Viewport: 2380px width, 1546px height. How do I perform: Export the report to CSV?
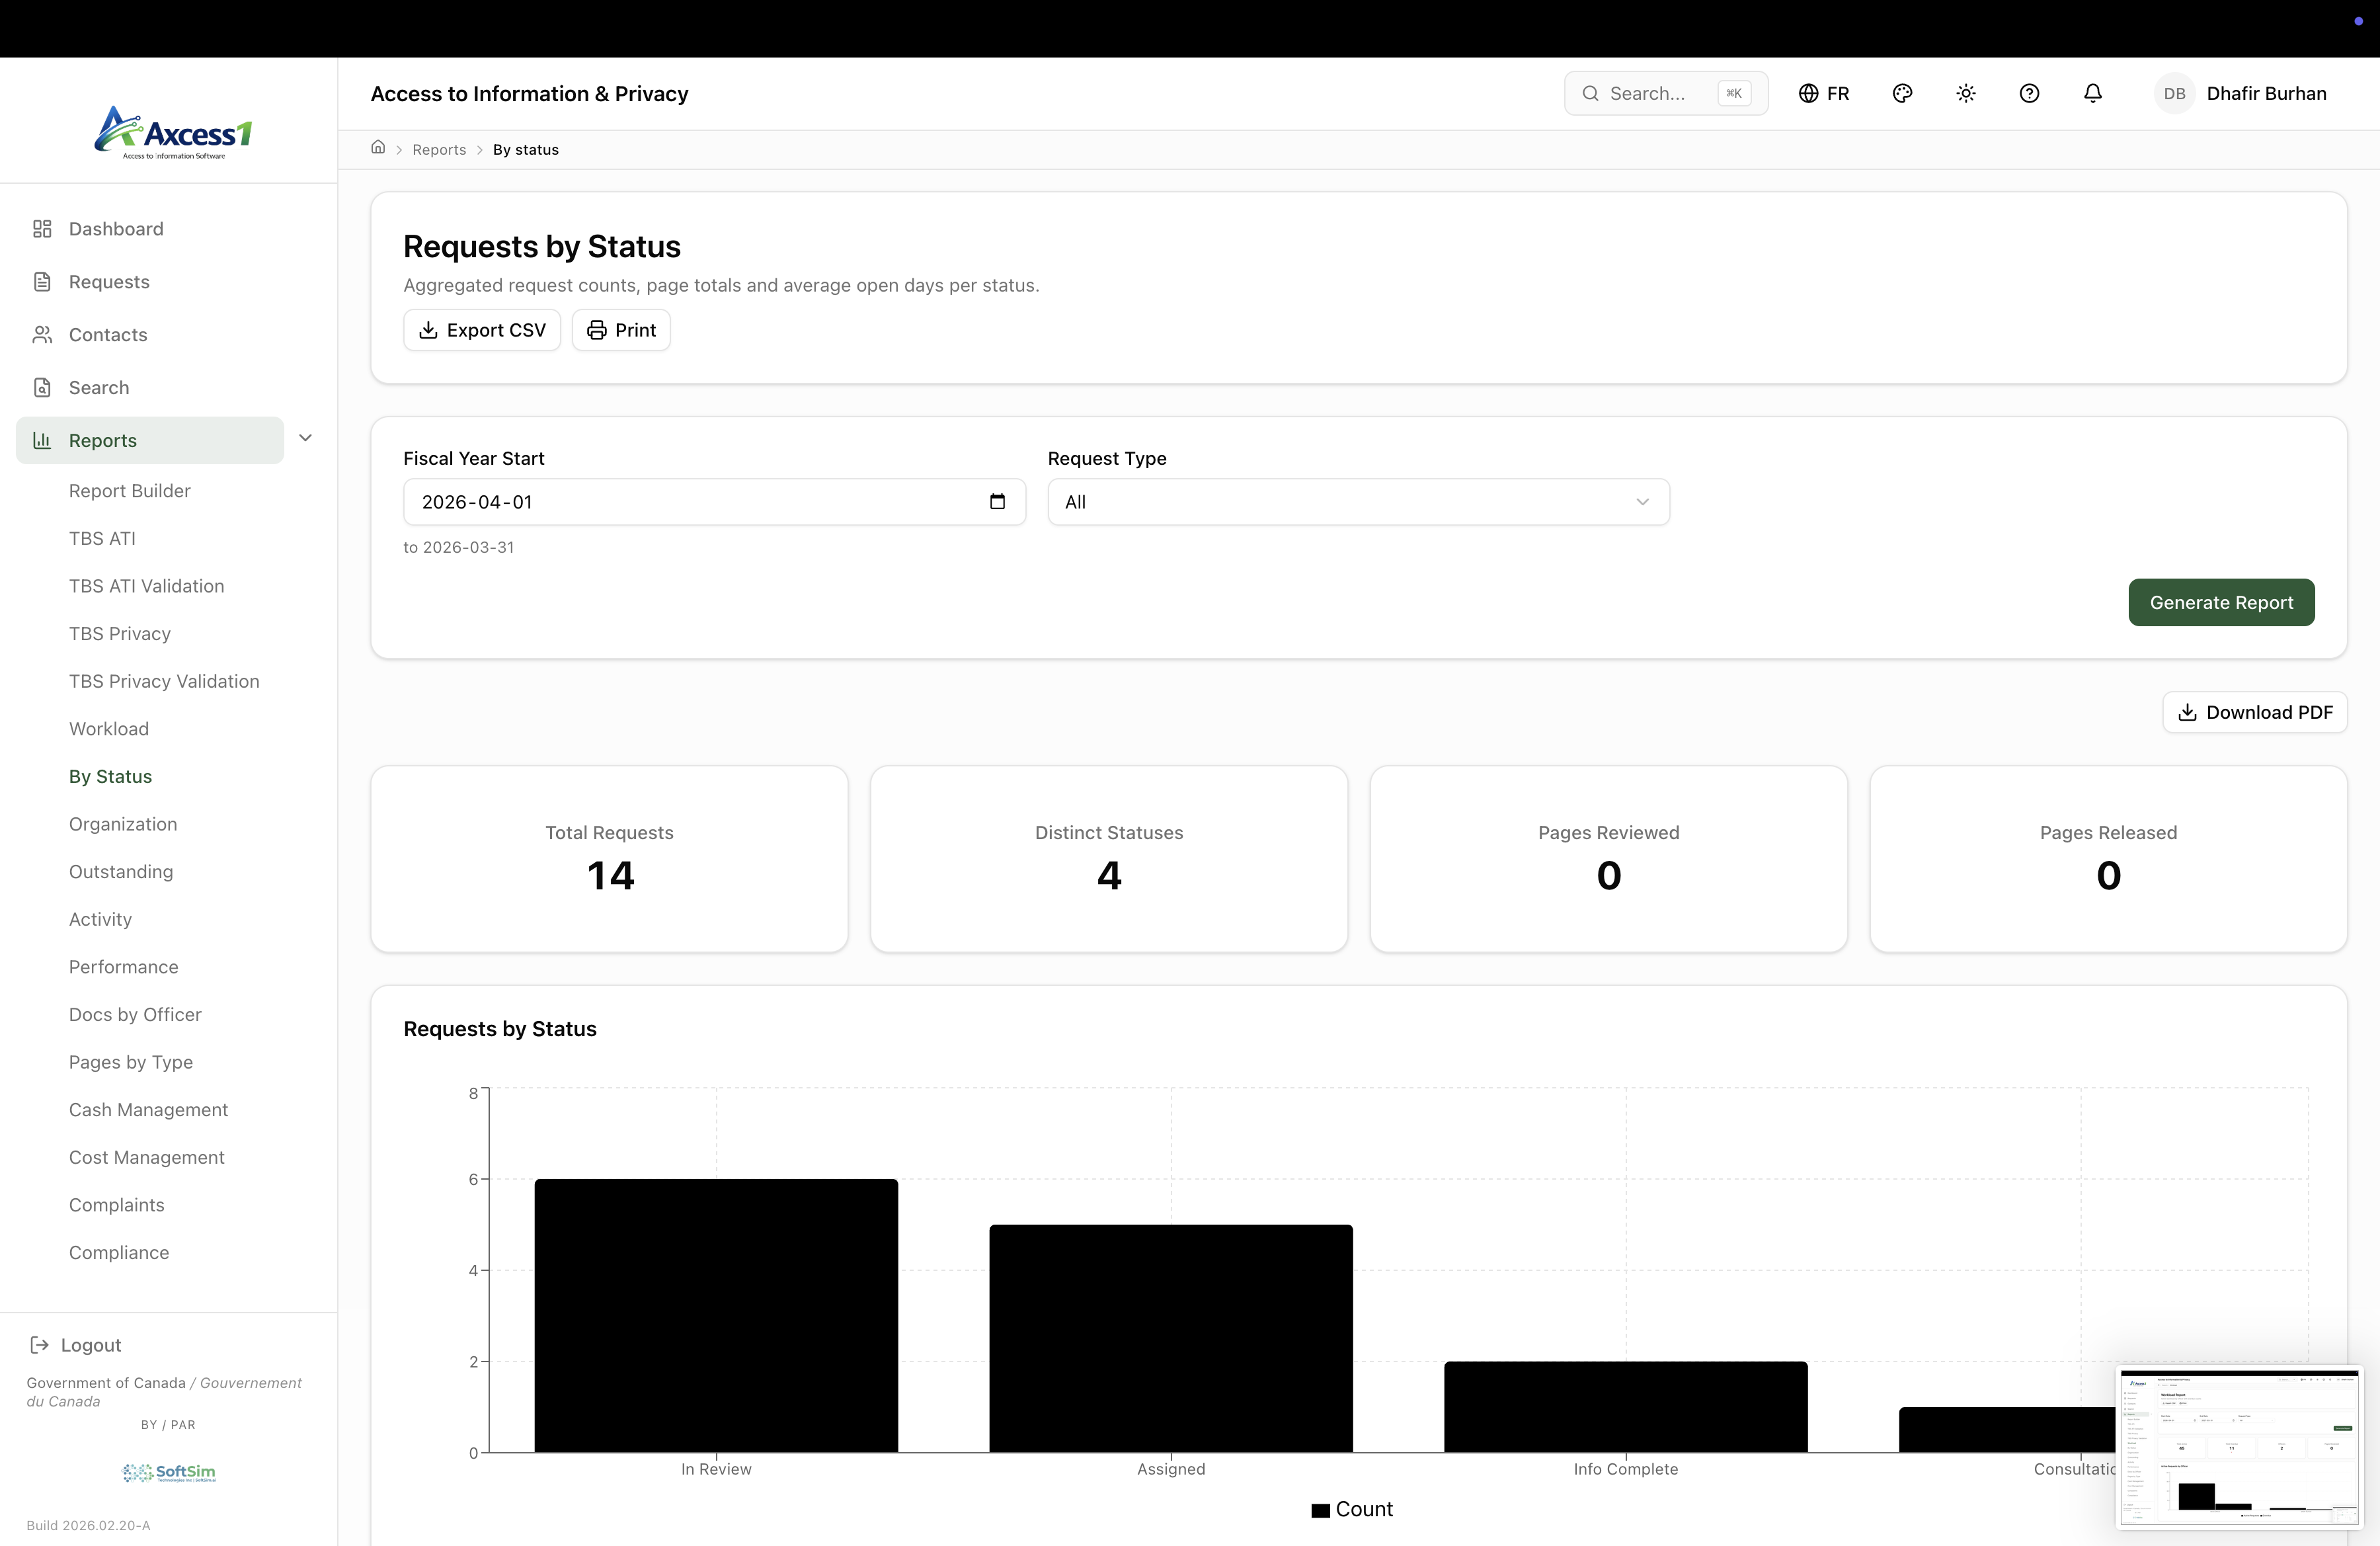point(481,330)
